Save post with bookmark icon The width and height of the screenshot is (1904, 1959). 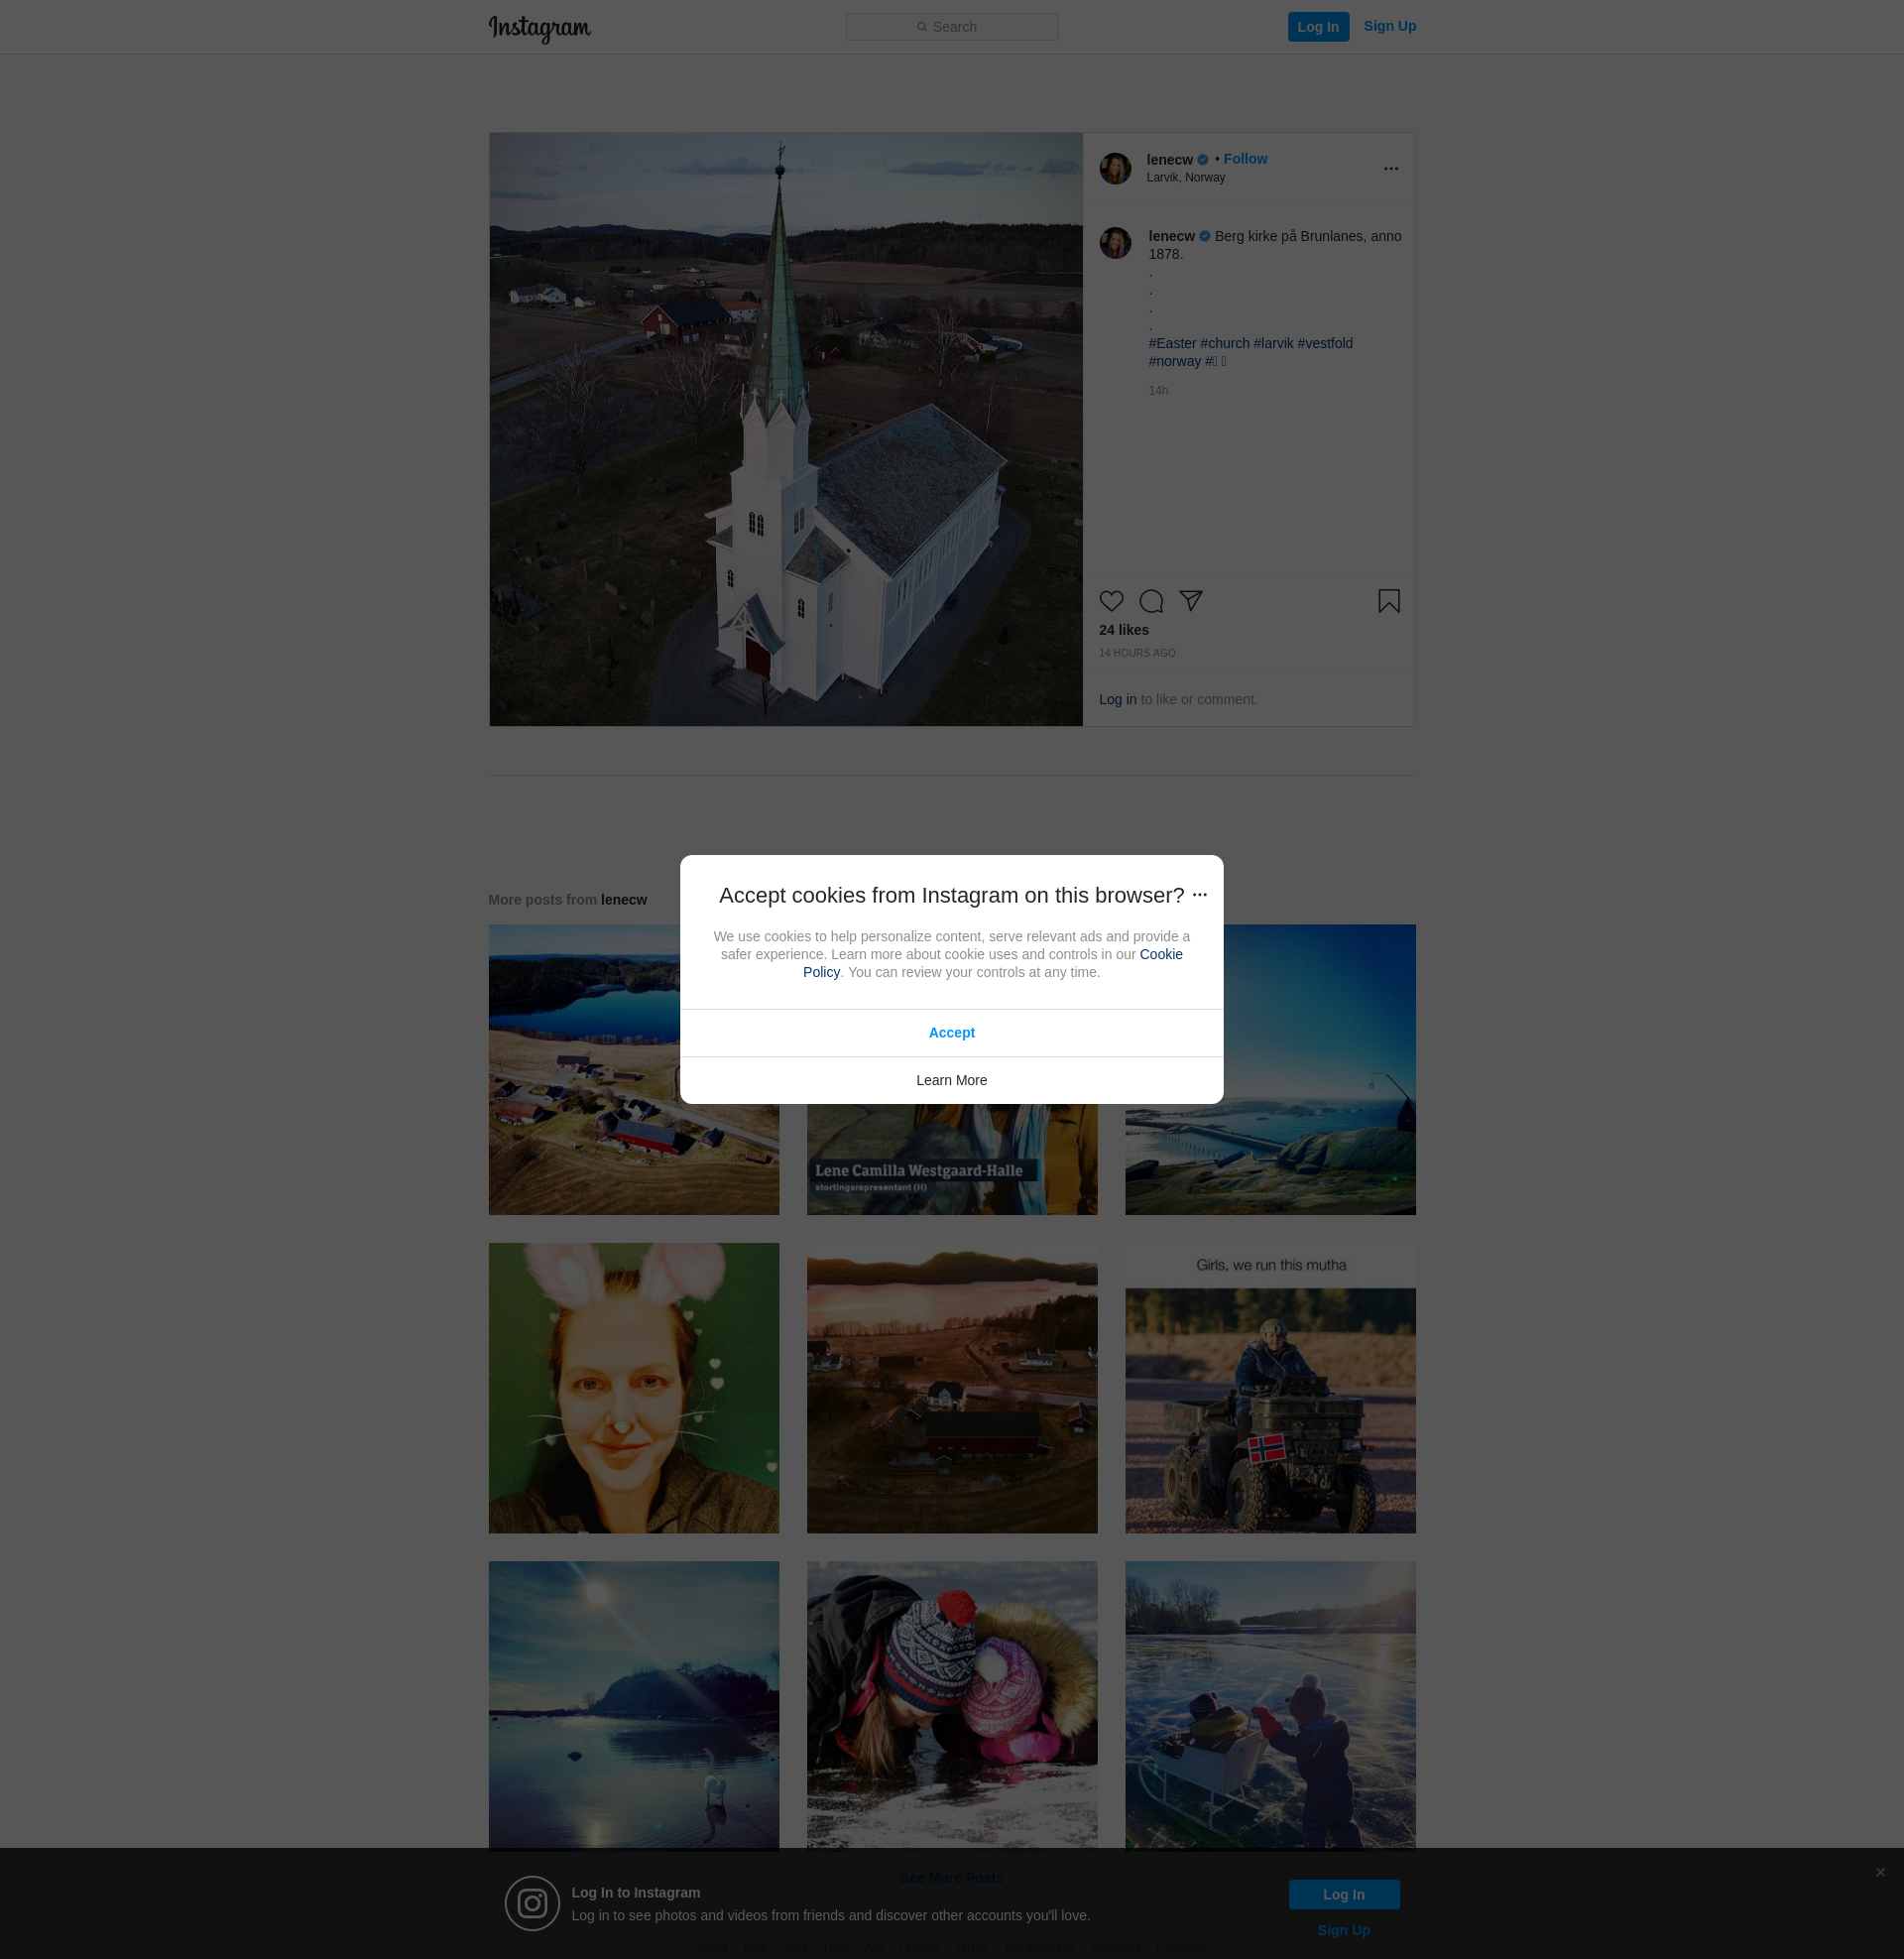(1388, 601)
